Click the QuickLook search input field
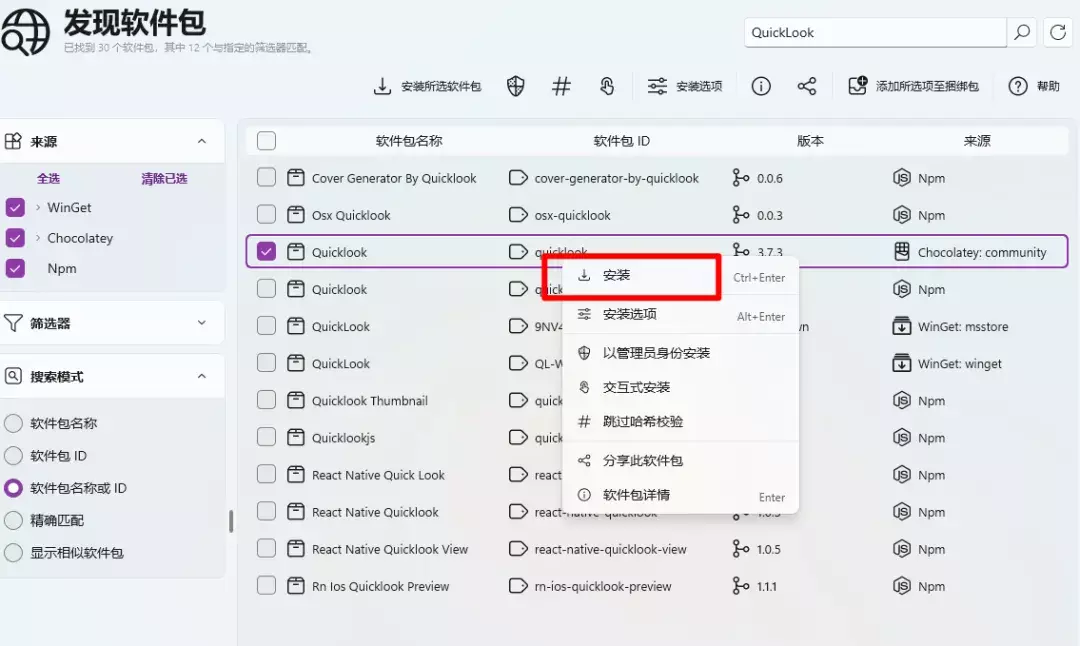 (875, 32)
